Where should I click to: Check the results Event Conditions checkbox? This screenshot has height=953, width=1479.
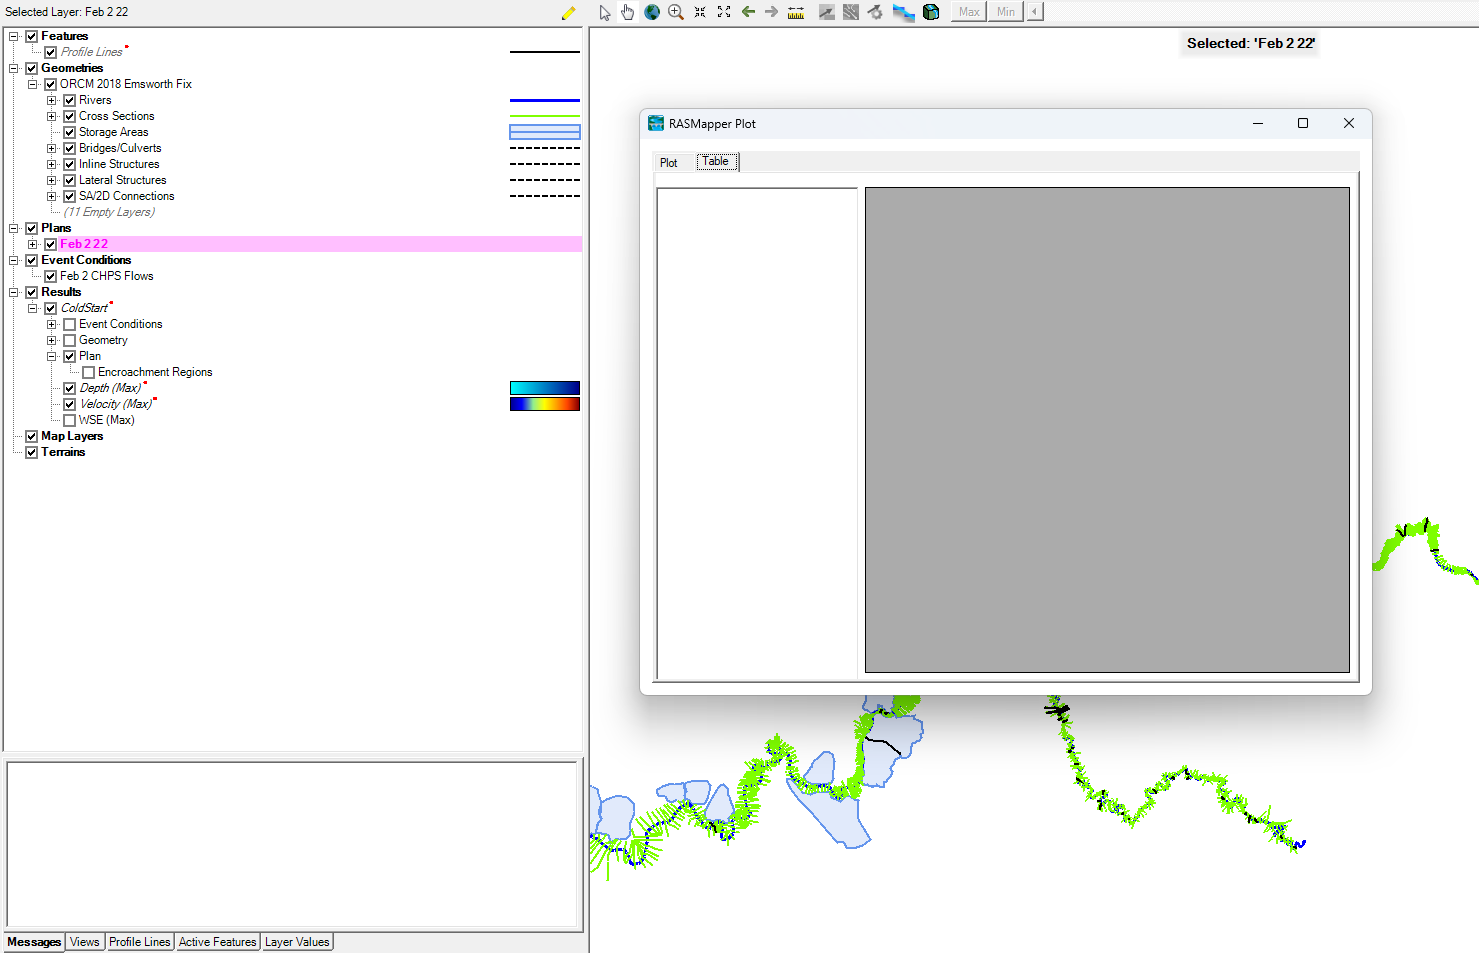tap(70, 324)
